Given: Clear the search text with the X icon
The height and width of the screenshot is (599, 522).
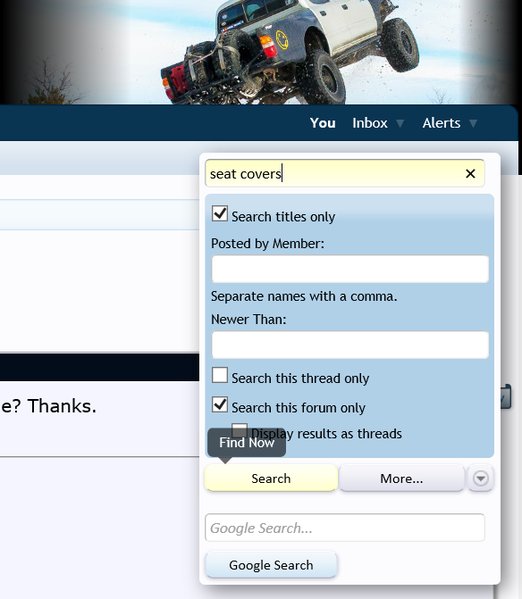Looking at the screenshot, I should coord(470,174).
